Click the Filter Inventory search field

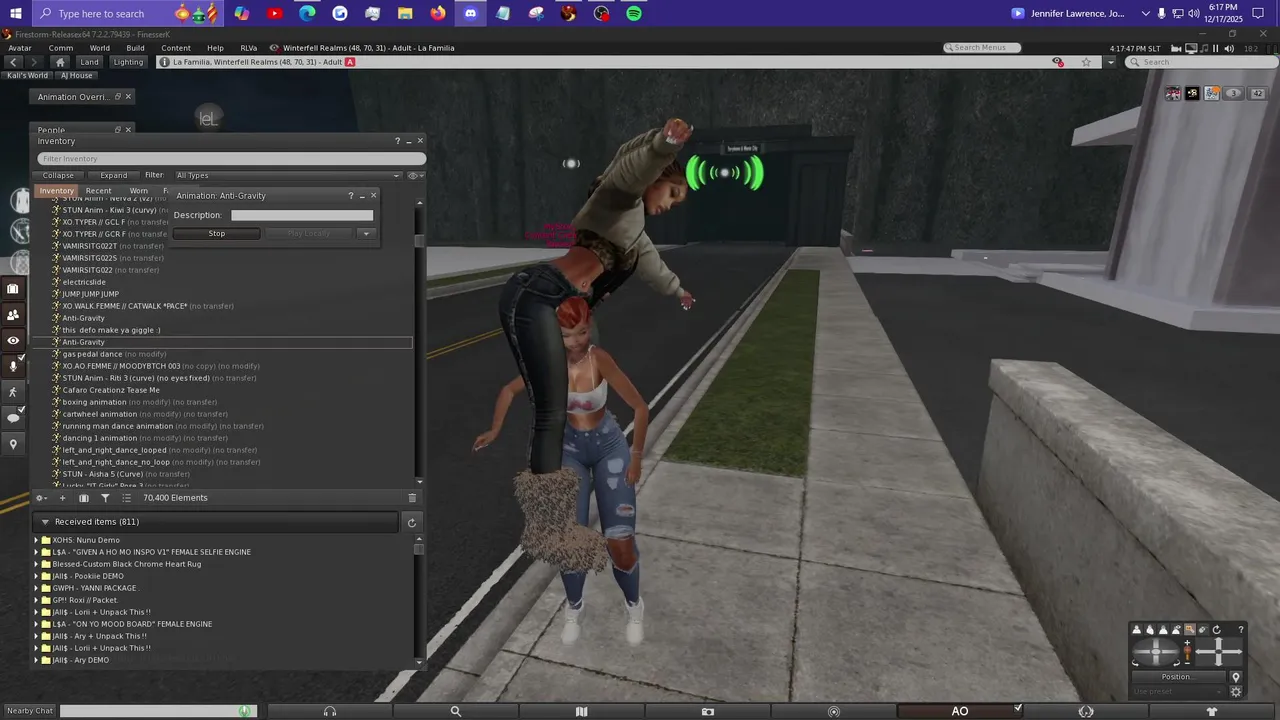[232, 159]
